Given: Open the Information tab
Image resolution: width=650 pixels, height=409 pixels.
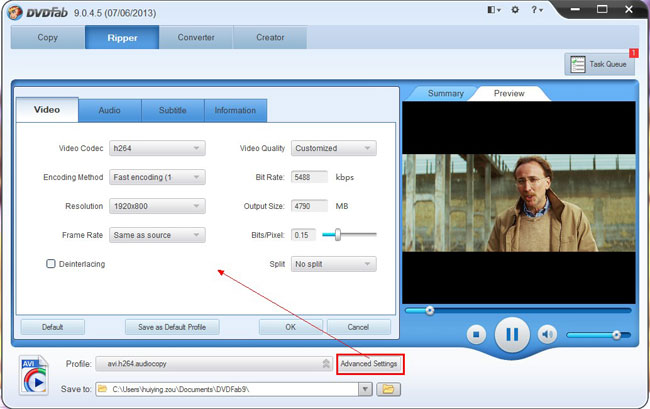Looking at the screenshot, I should (235, 110).
